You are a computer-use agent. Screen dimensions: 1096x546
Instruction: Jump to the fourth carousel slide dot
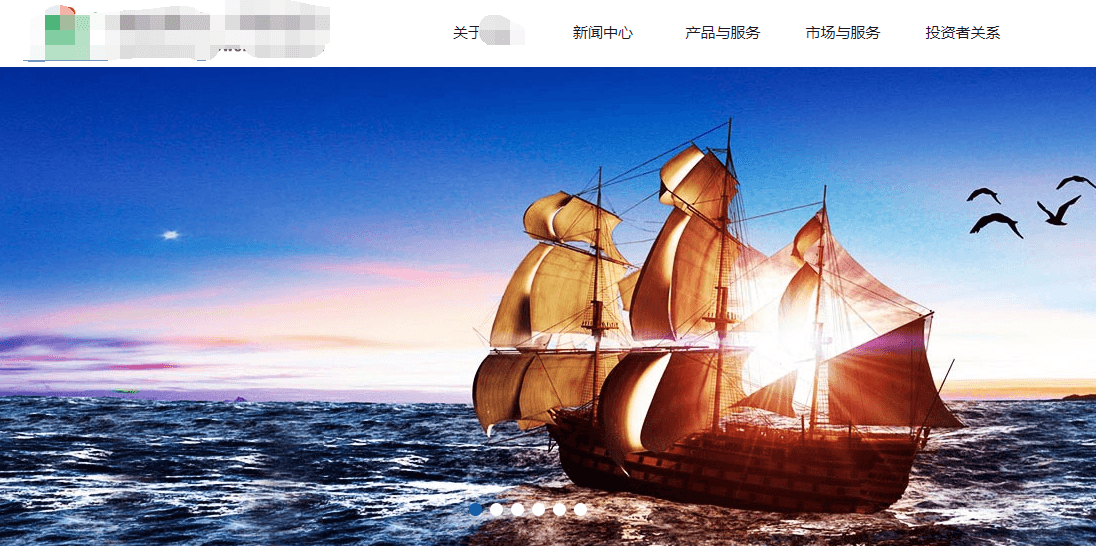pyautogui.click(x=538, y=510)
